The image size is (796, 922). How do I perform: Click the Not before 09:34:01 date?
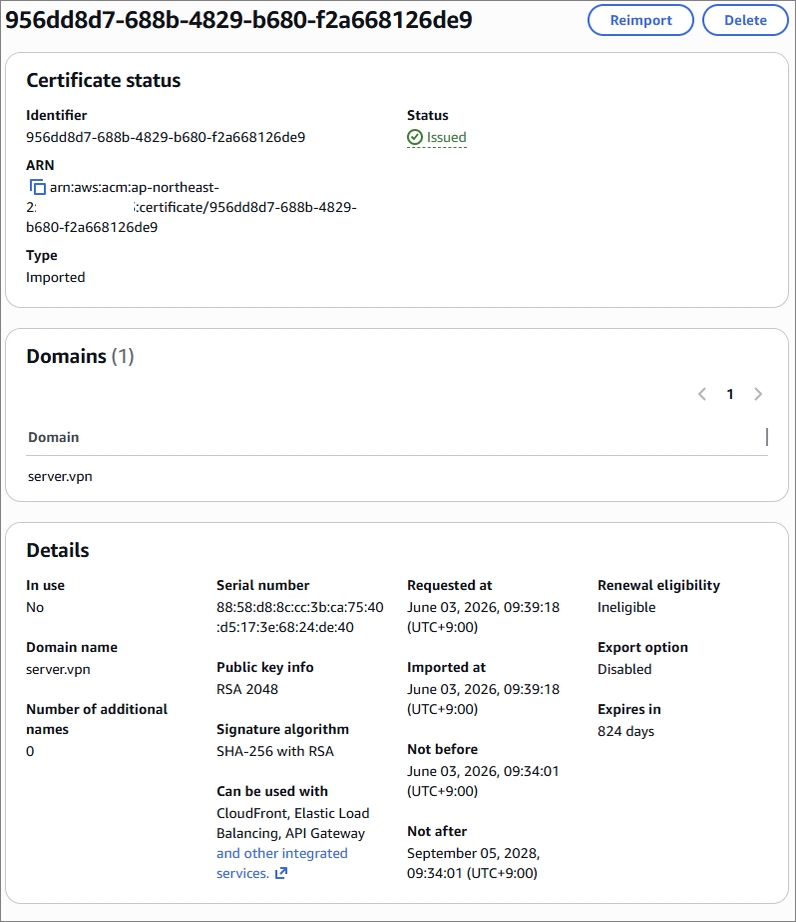(x=483, y=781)
